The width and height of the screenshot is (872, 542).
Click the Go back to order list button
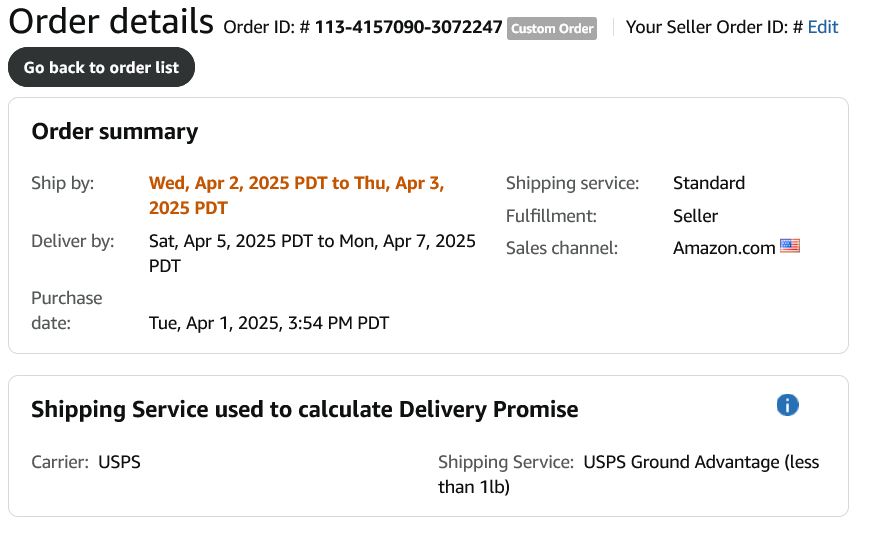point(101,67)
